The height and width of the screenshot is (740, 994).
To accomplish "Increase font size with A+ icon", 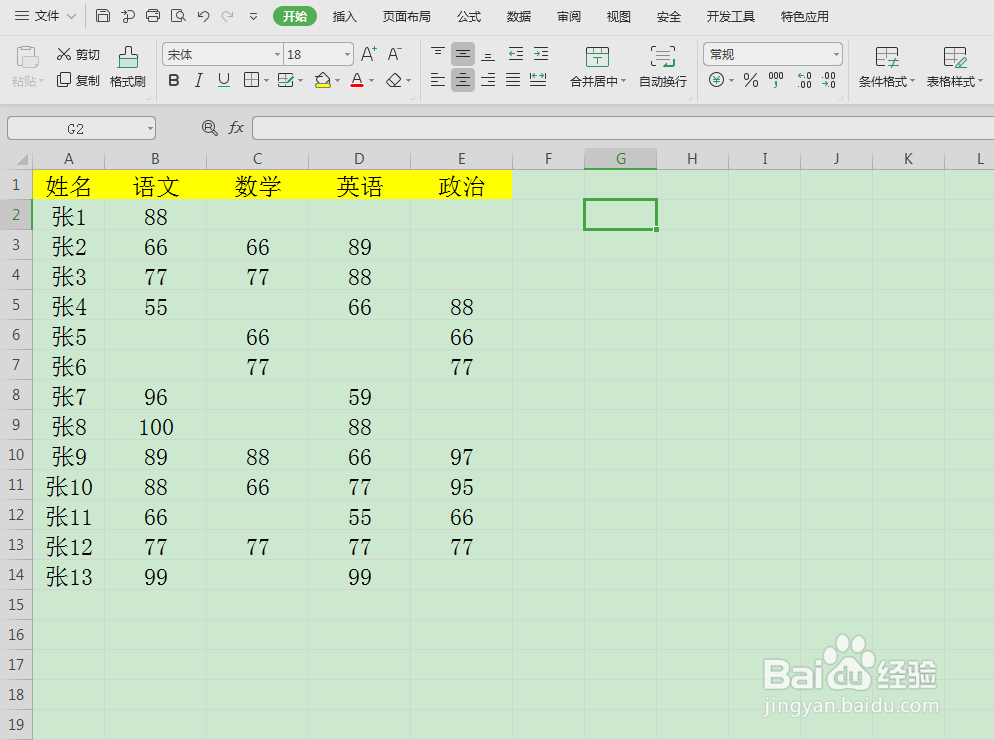I will [368, 55].
